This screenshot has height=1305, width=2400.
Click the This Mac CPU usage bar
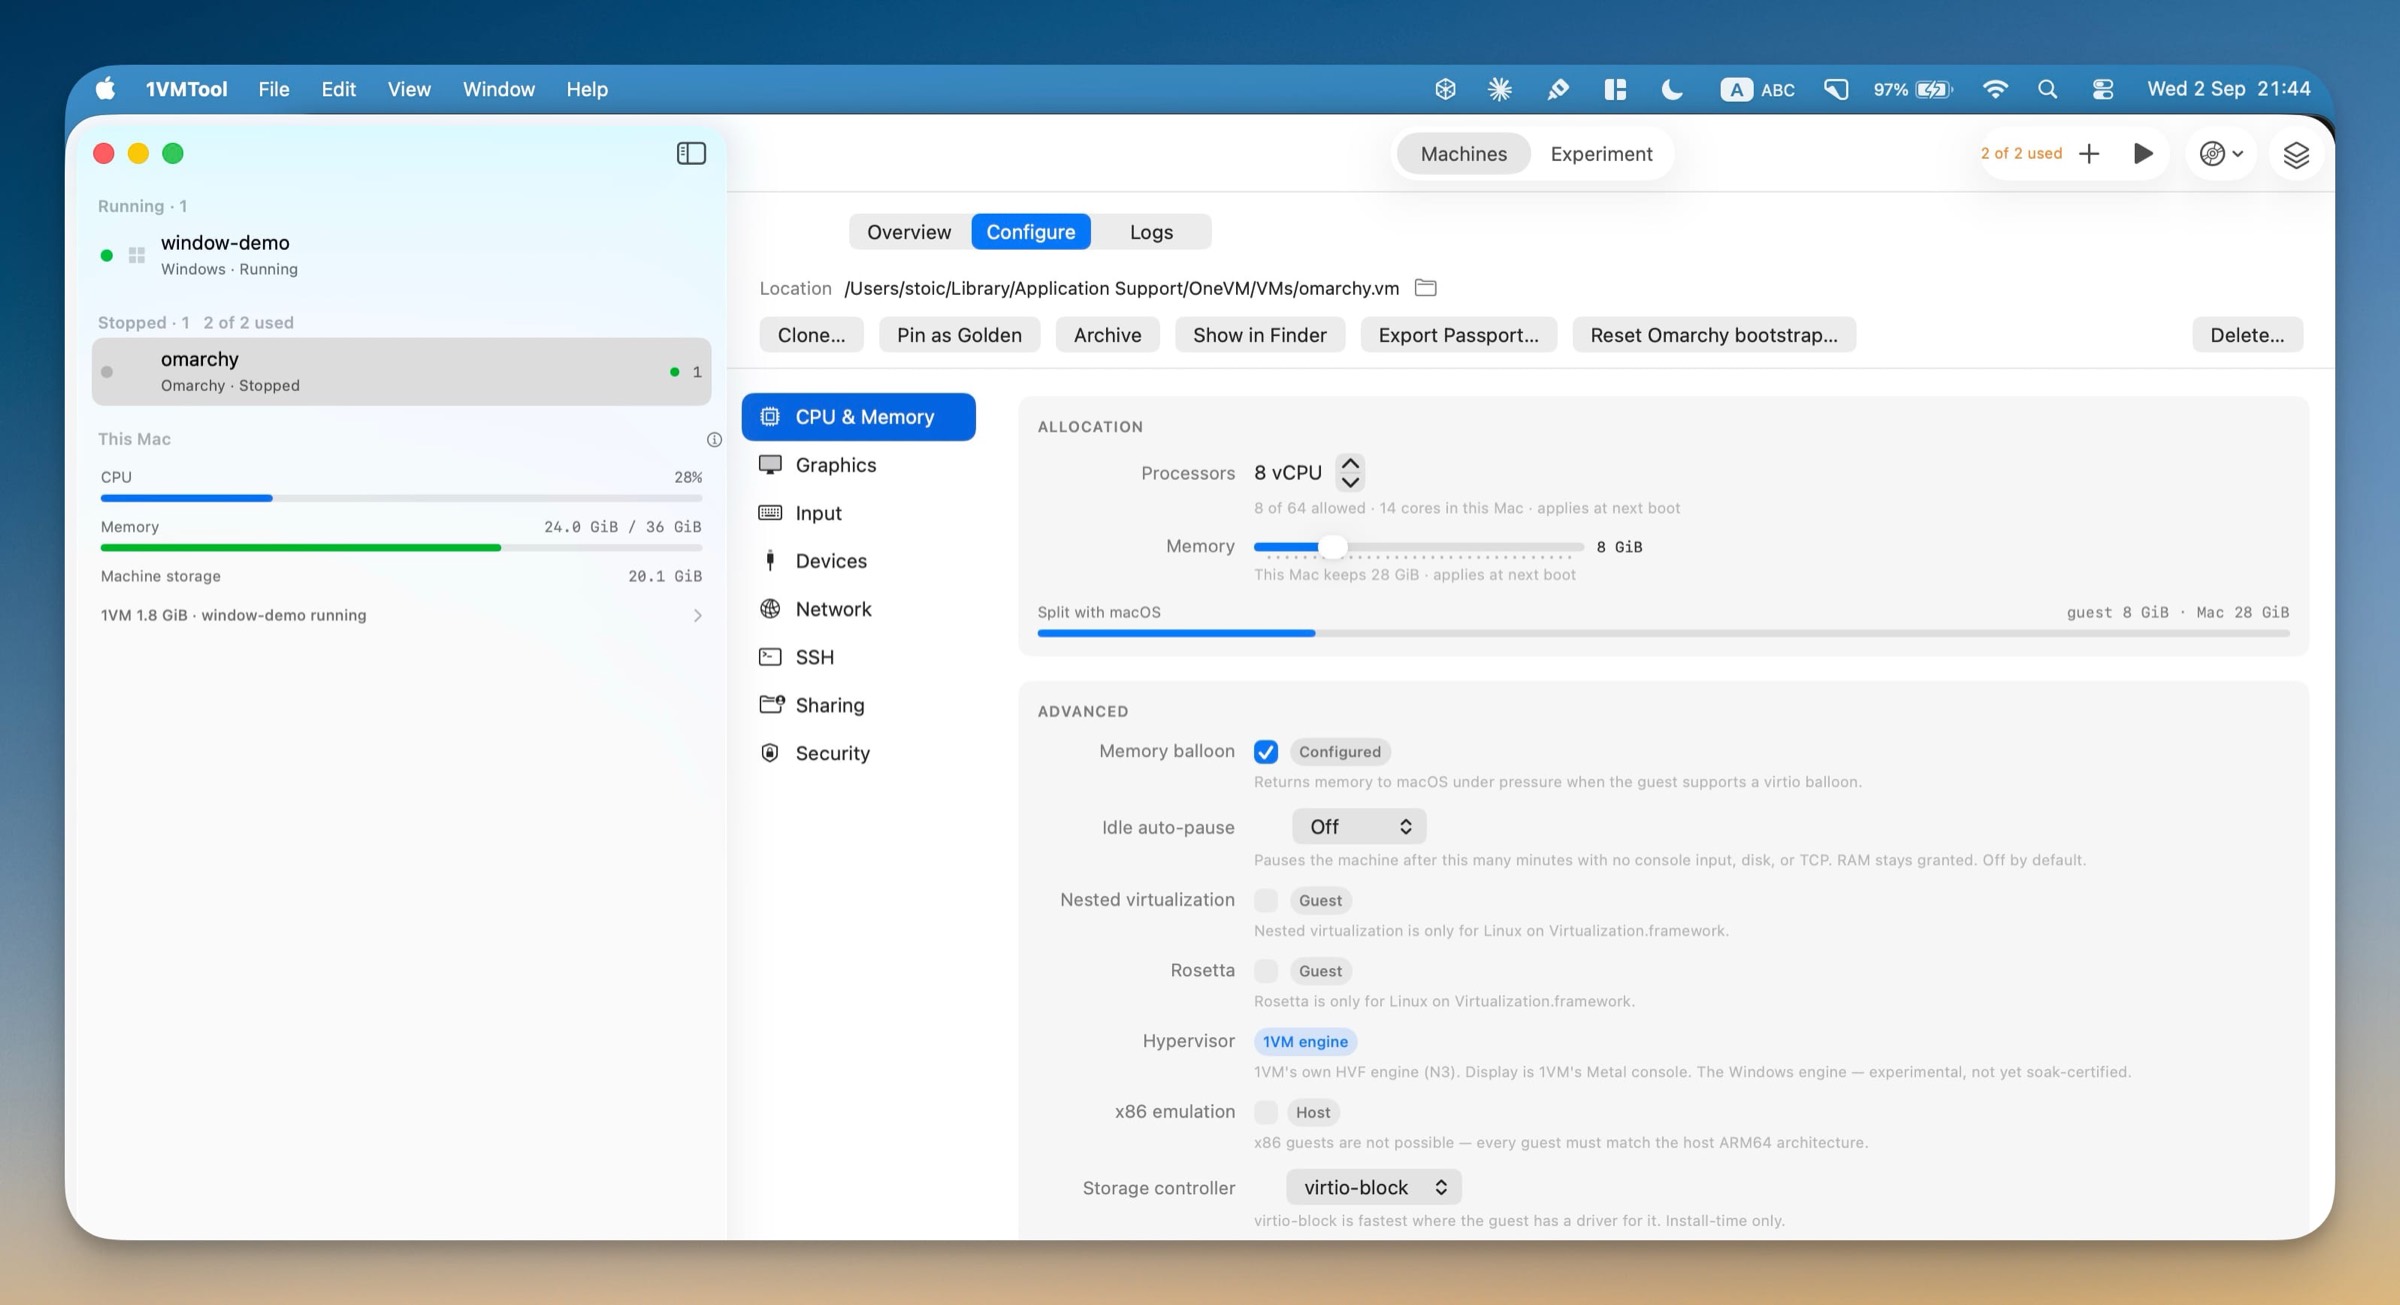click(401, 498)
